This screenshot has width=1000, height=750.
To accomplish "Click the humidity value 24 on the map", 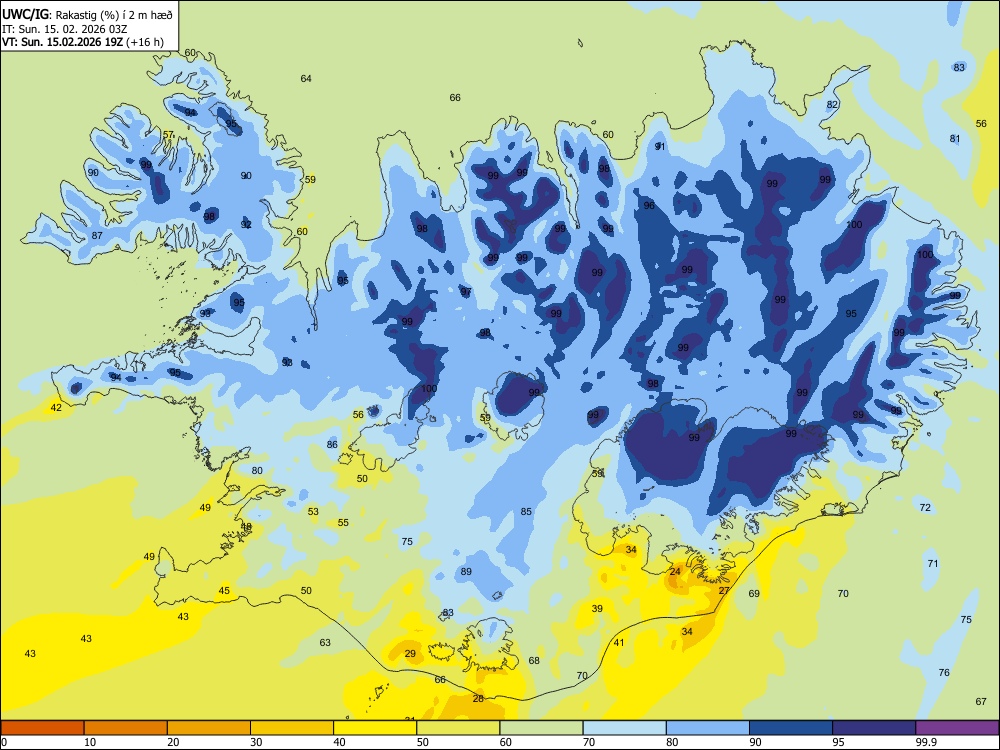I will (675, 571).
